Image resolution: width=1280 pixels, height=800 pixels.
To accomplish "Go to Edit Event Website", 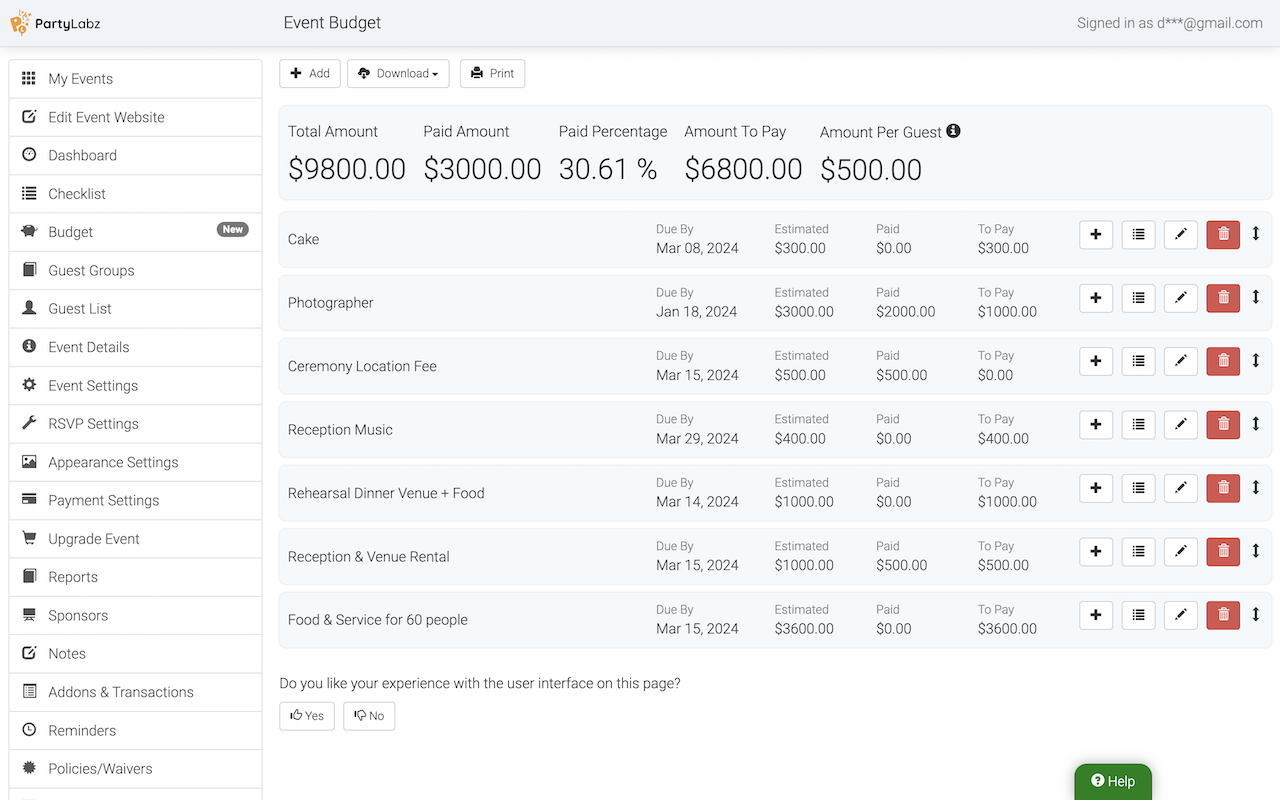I will [135, 117].
